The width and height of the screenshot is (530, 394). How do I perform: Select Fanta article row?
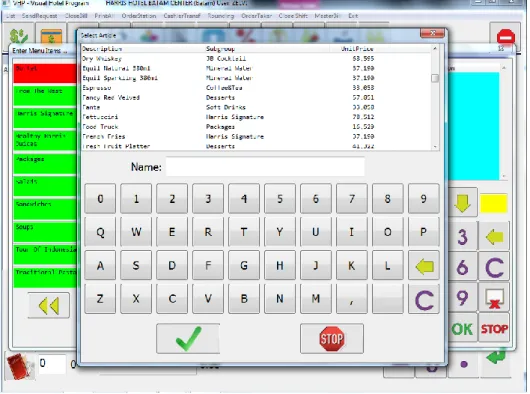click(256, 107)
